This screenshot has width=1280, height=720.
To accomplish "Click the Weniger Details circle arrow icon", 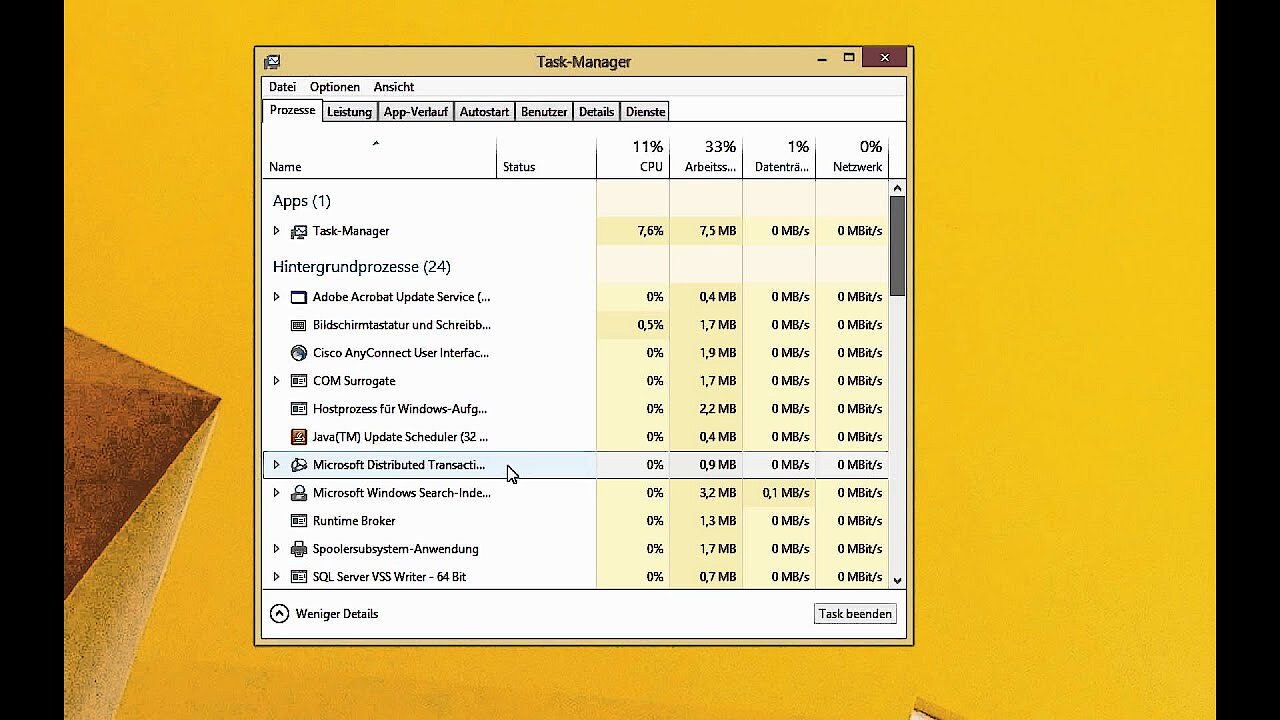I will [279, 614].
